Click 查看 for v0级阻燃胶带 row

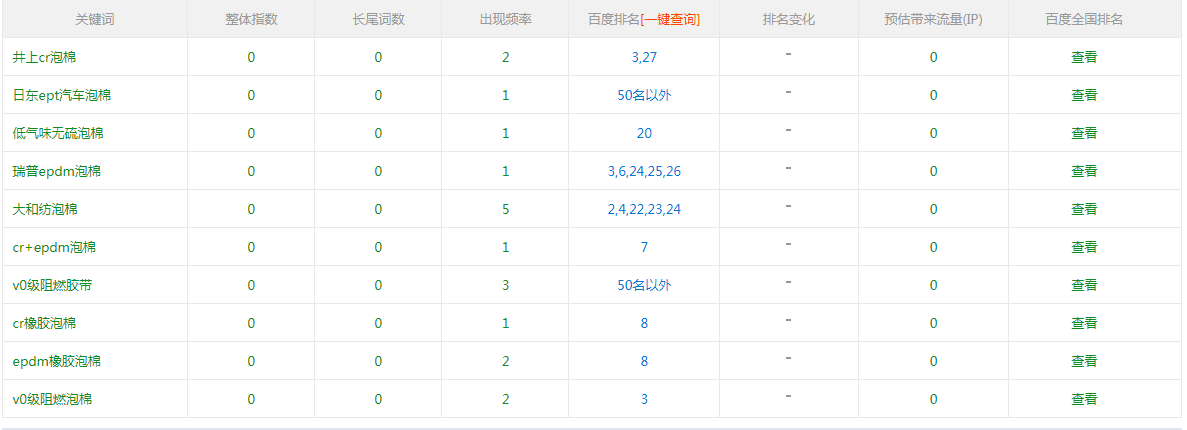[x=1084, y=285]
